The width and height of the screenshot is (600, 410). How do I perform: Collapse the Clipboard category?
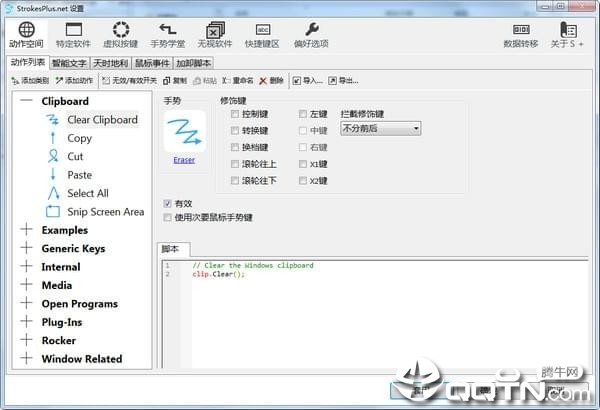pos(26,101)
